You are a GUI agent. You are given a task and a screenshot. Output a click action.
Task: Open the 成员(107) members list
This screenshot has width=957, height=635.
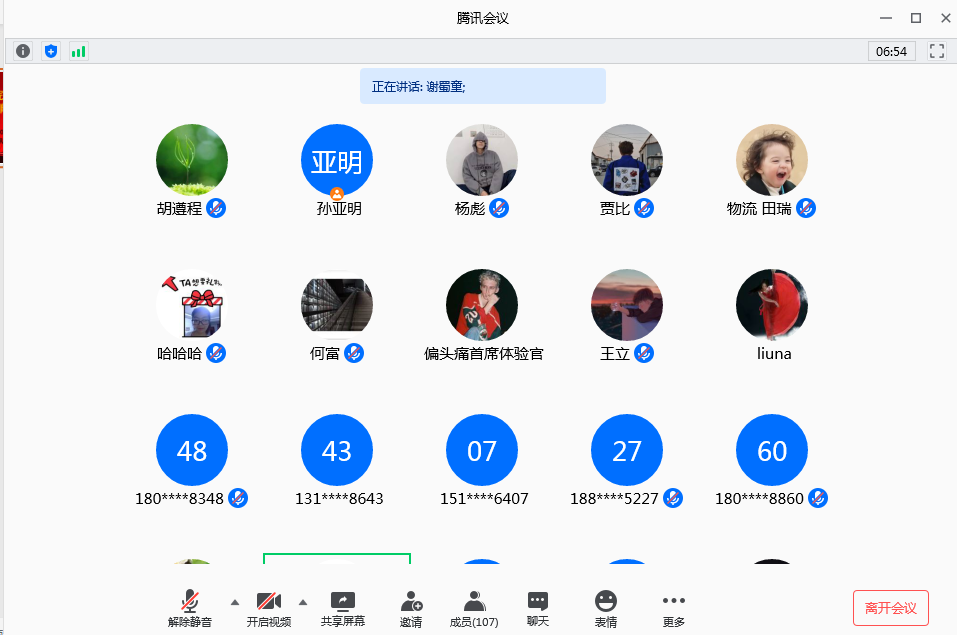pos(474,608)
